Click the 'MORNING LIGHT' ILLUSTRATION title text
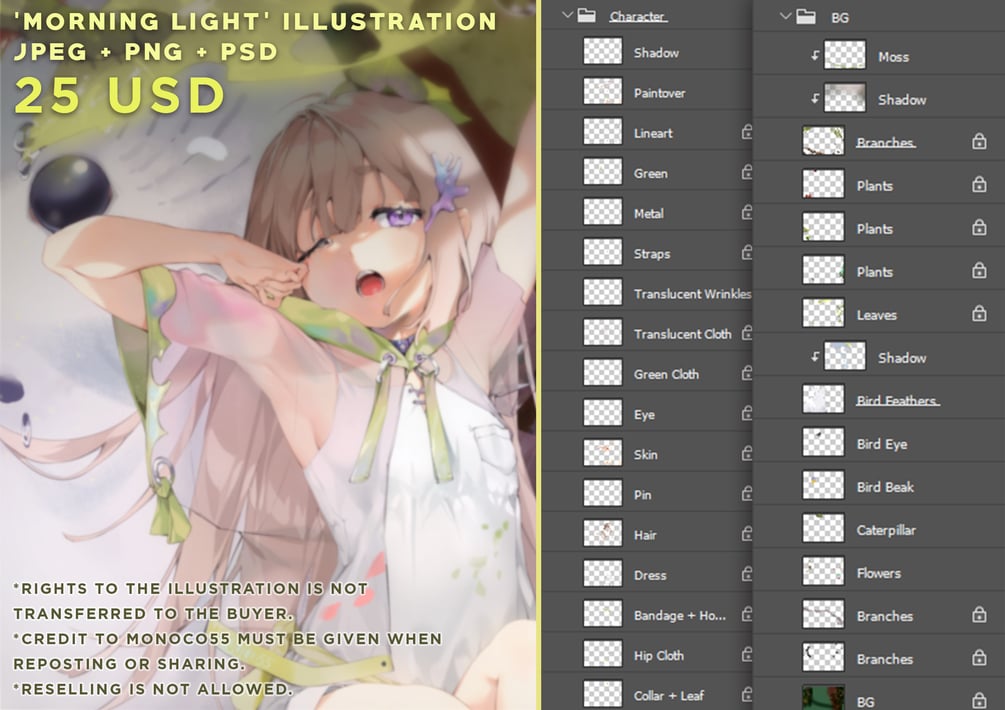 [x=255, y=21]
